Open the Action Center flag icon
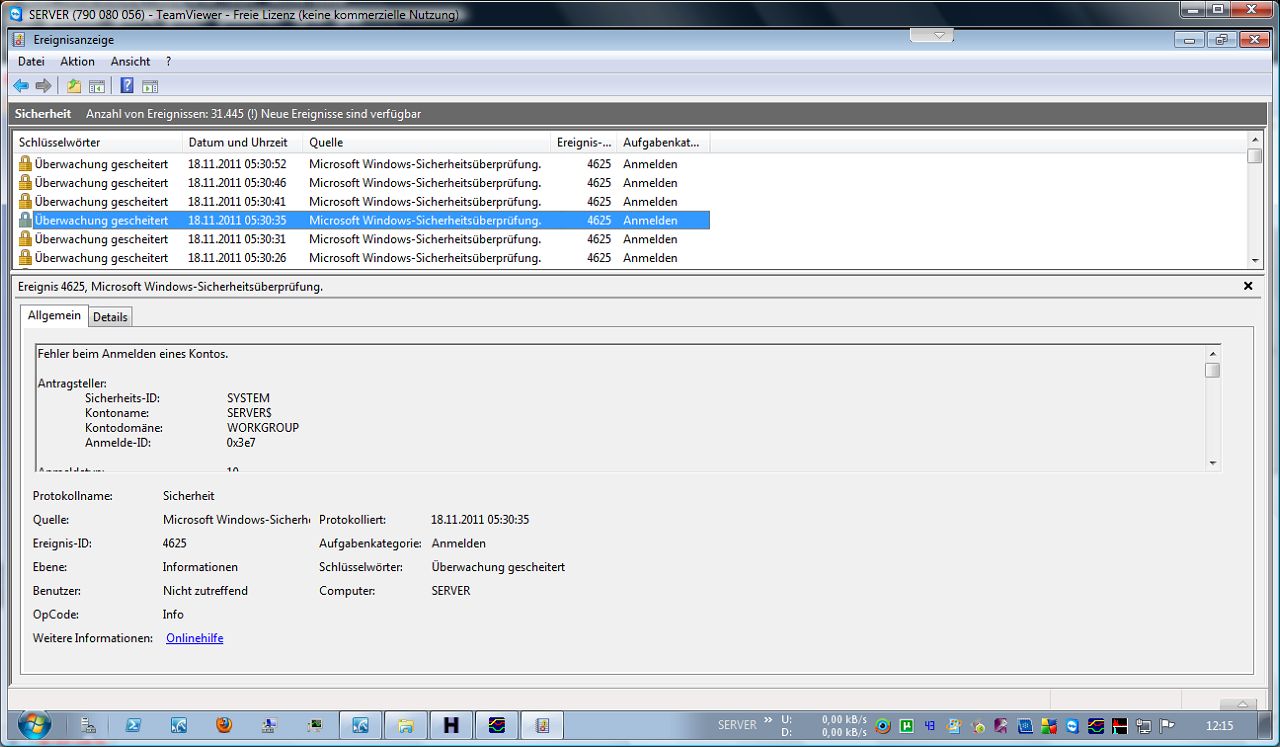The height and width of the screenshot is (747, 1280). 1166,726
